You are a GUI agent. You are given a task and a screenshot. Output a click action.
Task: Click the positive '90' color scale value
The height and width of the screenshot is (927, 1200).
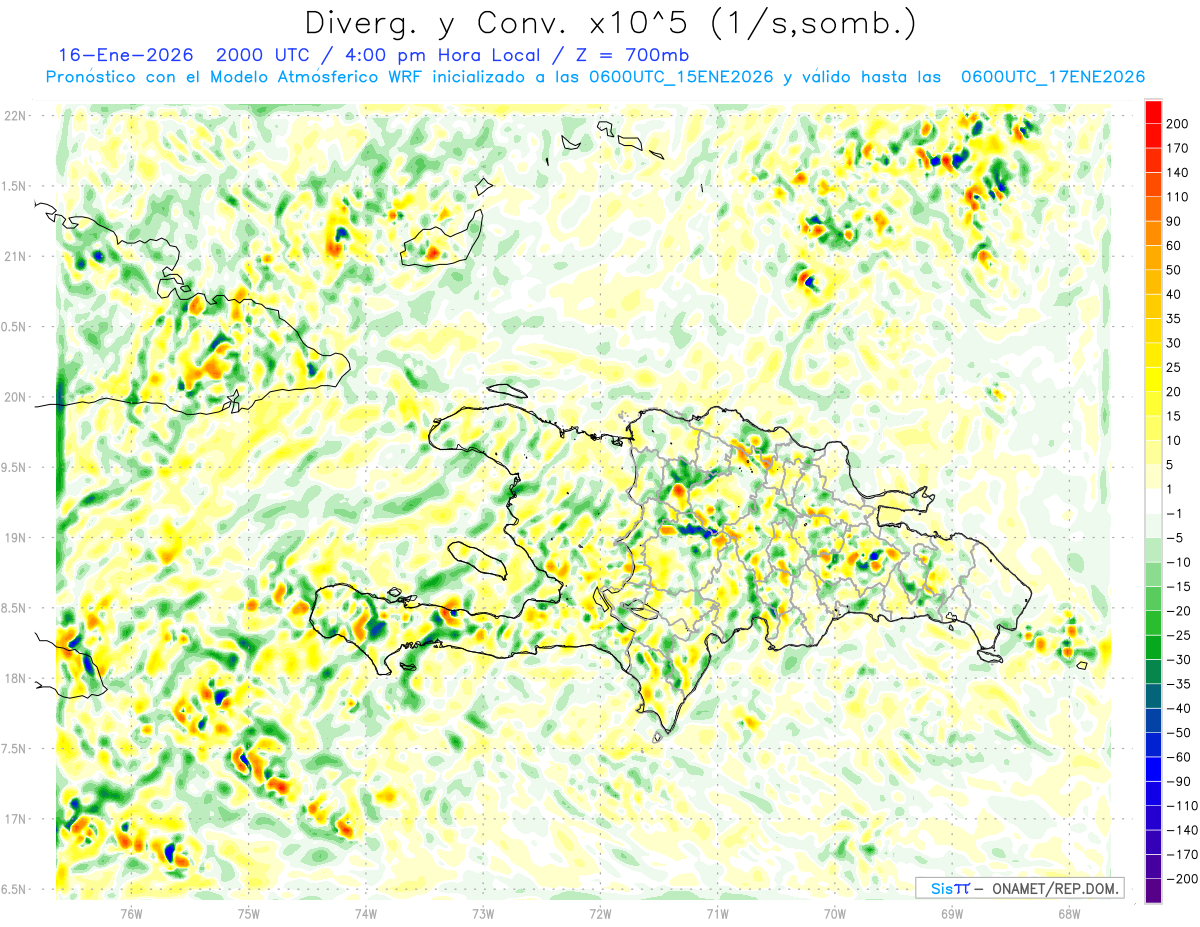pyautogui.click(x=1175, y=221)
